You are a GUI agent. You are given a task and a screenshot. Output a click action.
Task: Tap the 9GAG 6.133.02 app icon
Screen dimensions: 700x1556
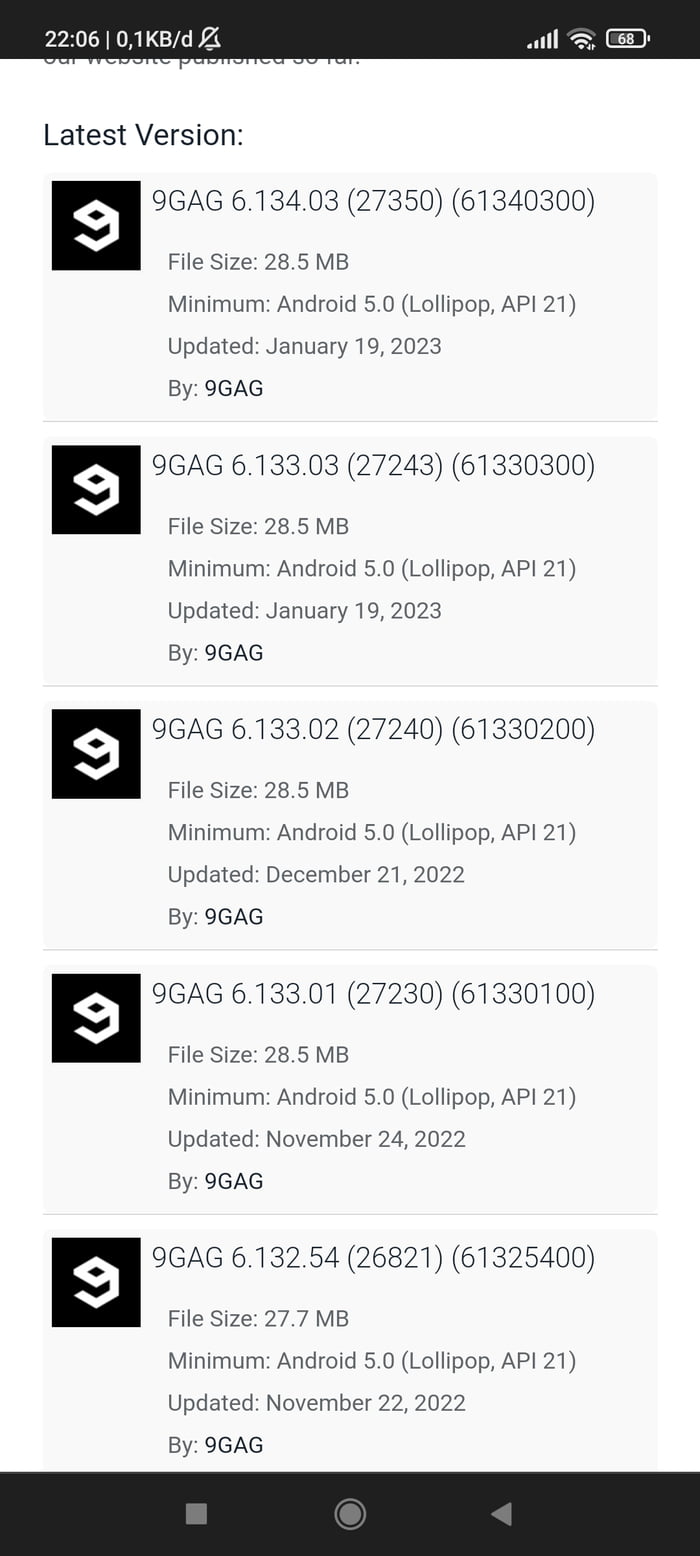(x=96, y=754)
